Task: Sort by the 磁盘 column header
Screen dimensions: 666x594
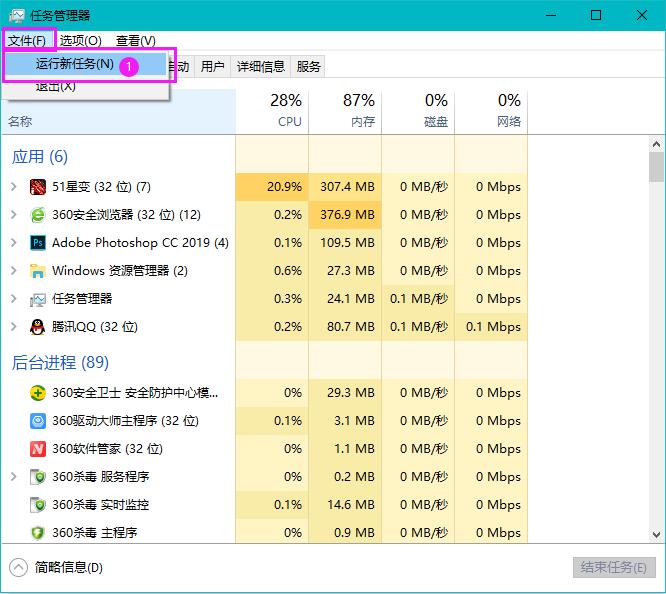Action: pos(418,111)
